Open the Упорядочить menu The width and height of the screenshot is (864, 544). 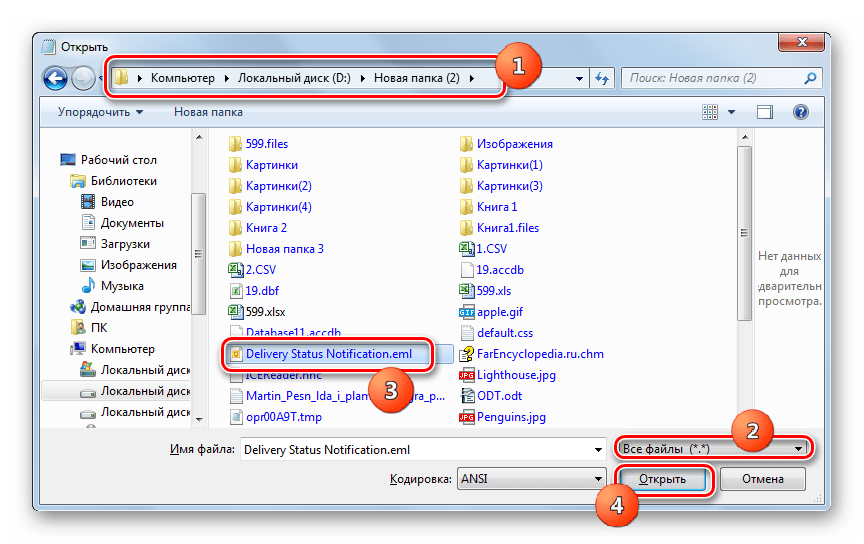tap(100, 112)
